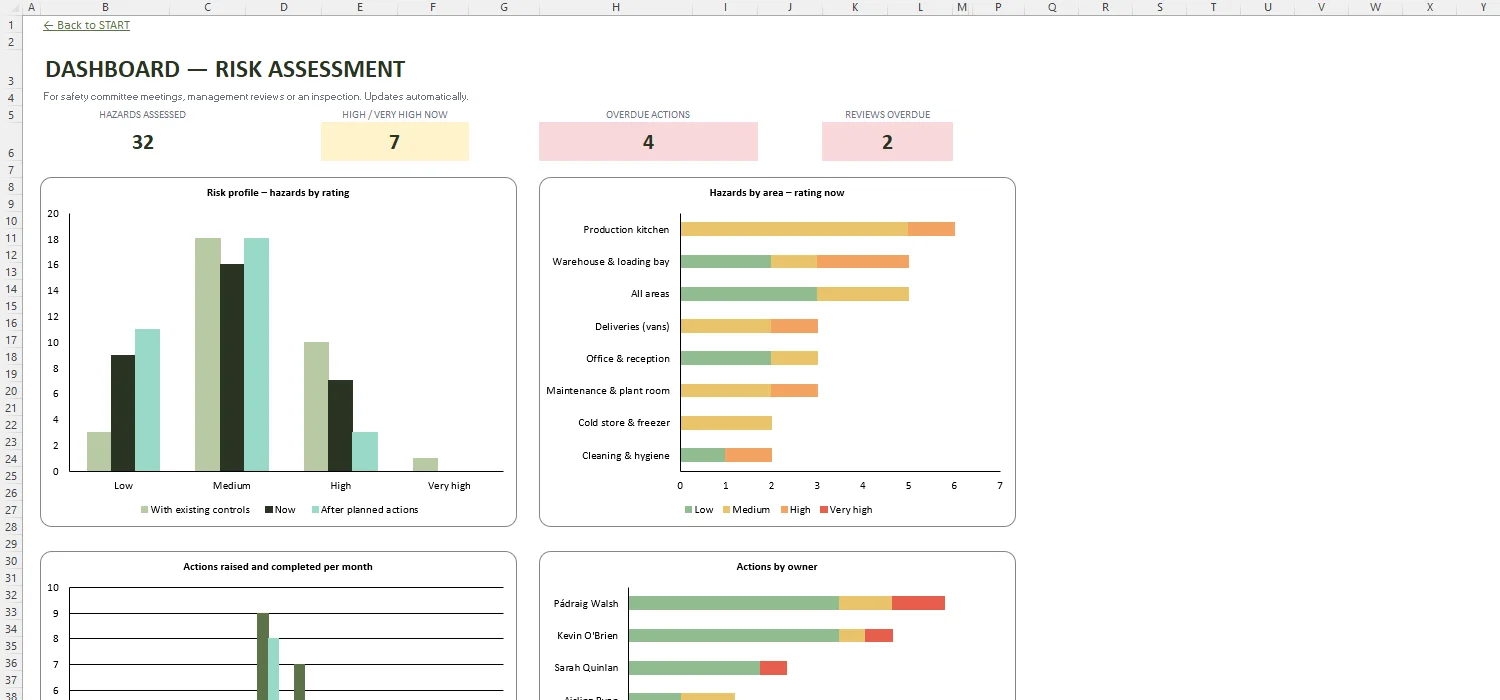This screenshot has width=1500, height=700.
Task: Select the Hazards by area – rating now title
Action: coord(777,193)
